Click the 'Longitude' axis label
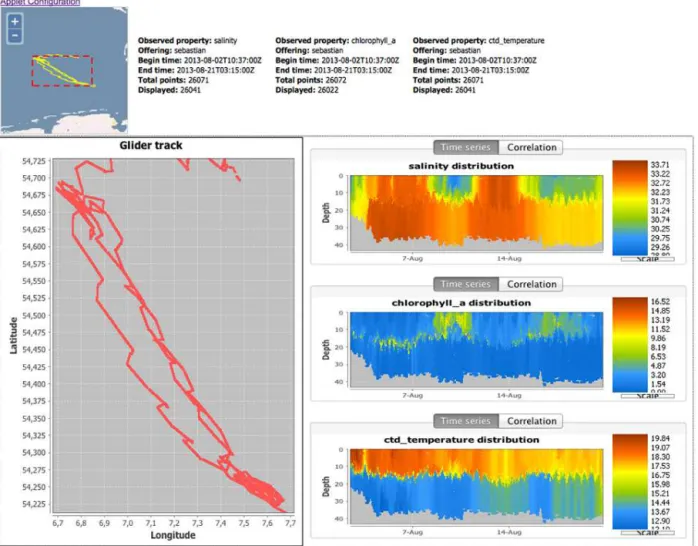698x546 pixels. click(173, 535)
